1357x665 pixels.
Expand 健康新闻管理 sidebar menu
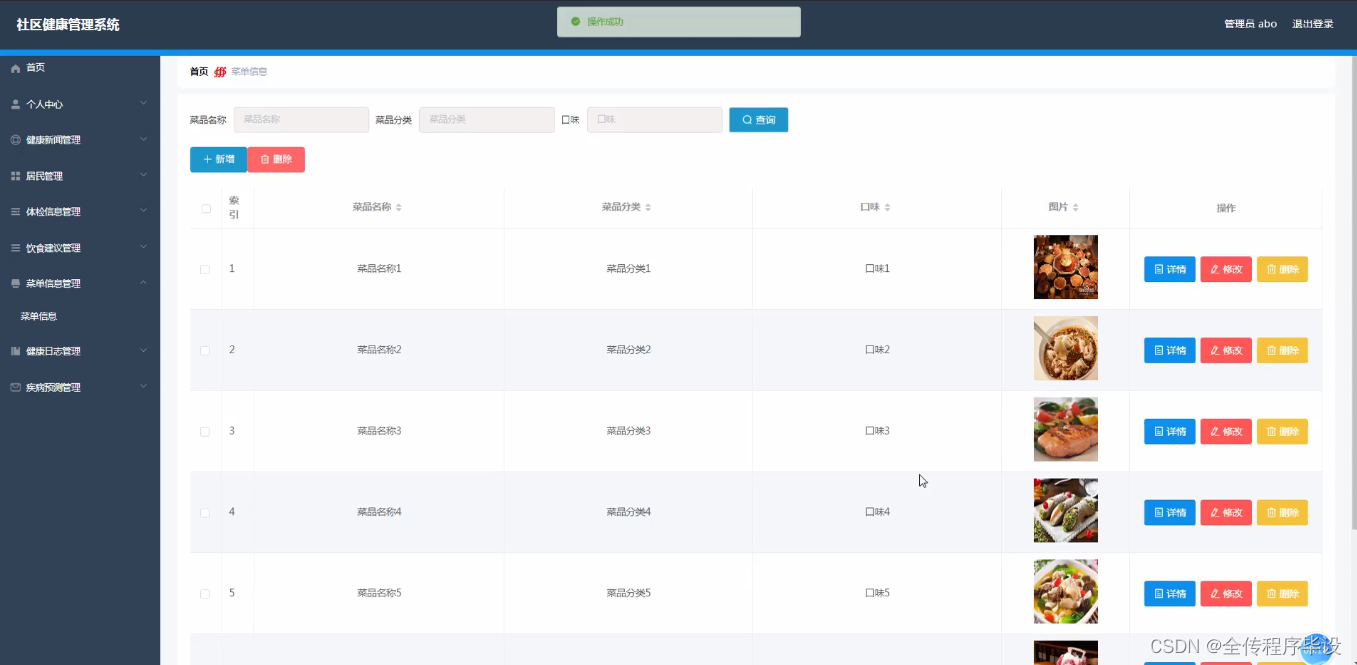pyautogui.click(x=80, y=140)
